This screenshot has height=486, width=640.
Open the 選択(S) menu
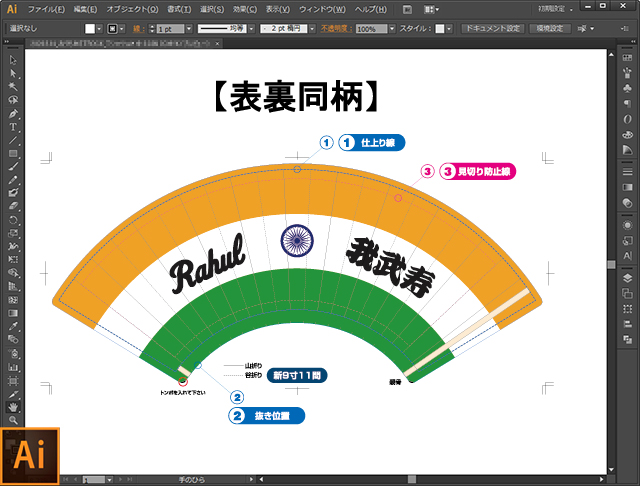[x=212, y=9]
